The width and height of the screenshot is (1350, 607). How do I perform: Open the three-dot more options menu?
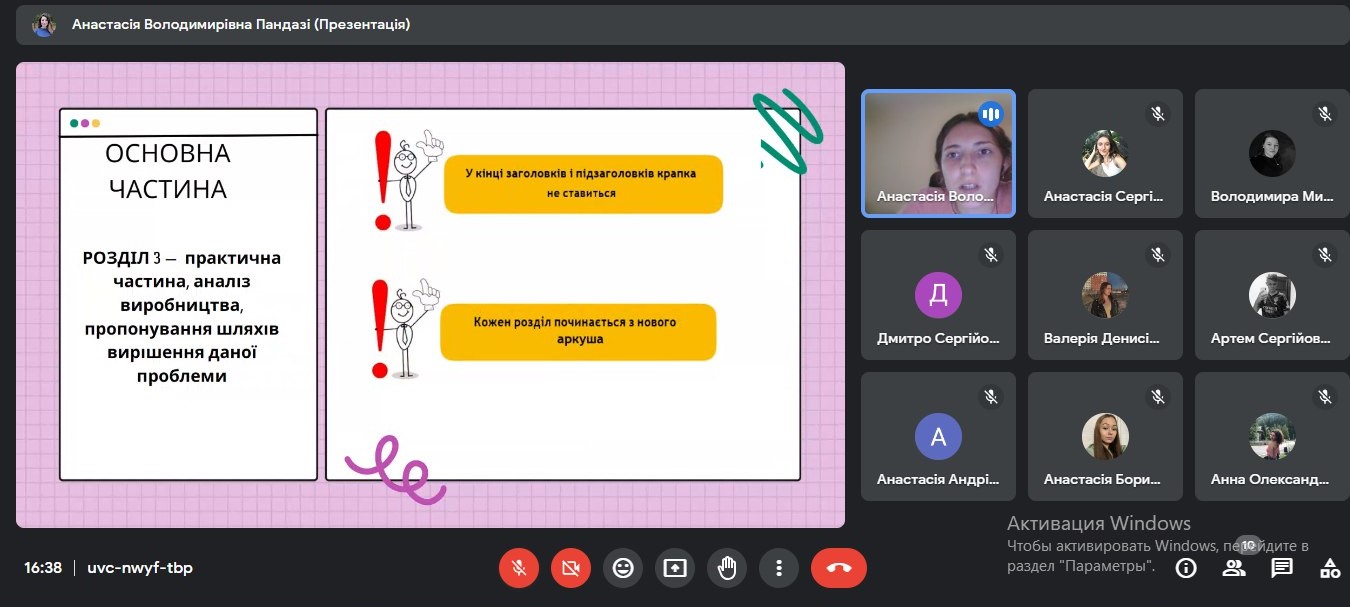pyautogui.click(x=779, y=568)
